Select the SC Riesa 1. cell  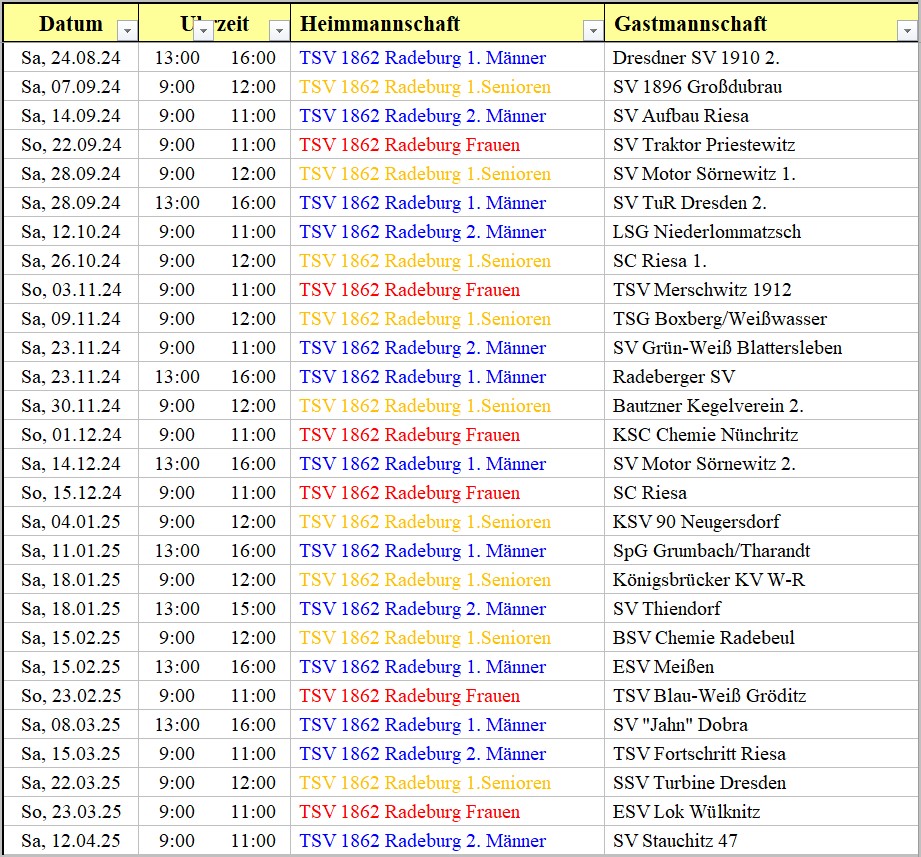762,260
